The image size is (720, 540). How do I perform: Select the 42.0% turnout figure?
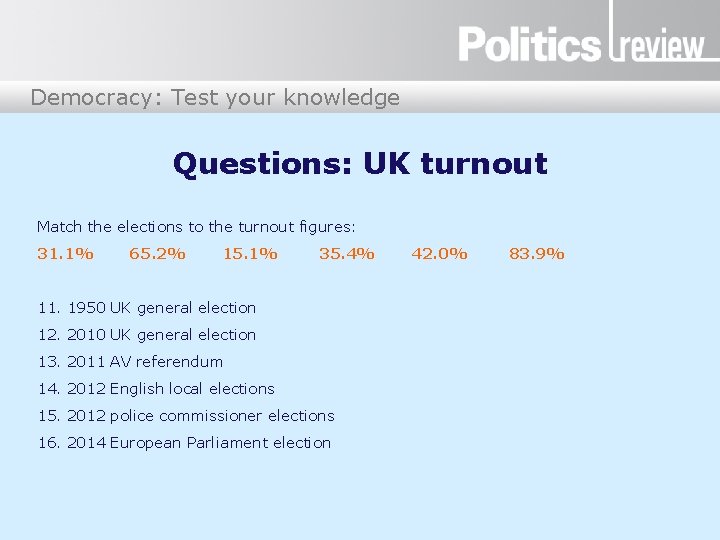[x=439, y=253]
